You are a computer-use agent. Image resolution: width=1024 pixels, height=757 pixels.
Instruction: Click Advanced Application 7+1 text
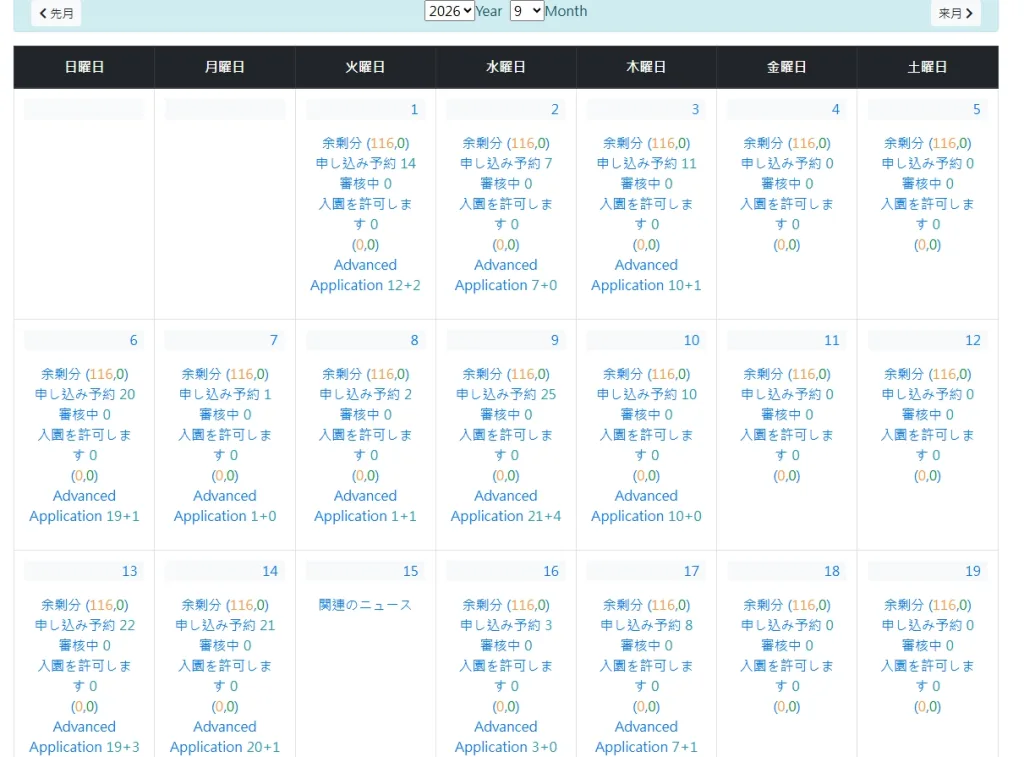(646, 737)
